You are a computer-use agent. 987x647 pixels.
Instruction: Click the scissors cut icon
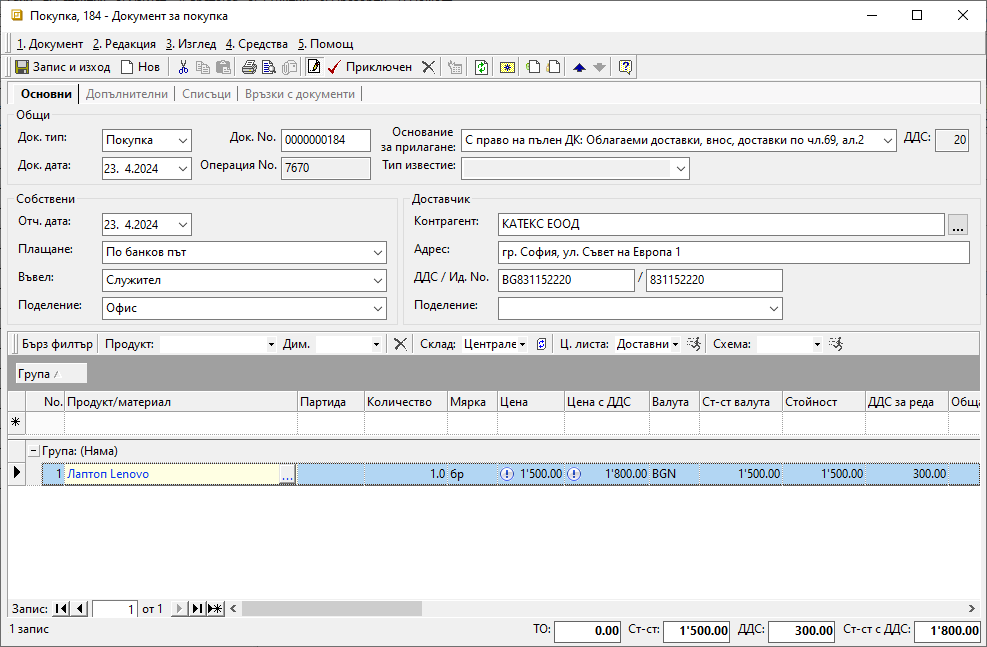click(x=183, y=67)
